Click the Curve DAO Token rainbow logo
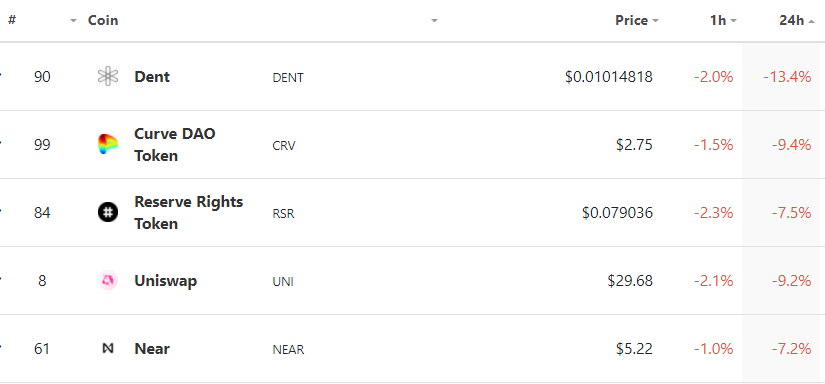 (108, 145)
